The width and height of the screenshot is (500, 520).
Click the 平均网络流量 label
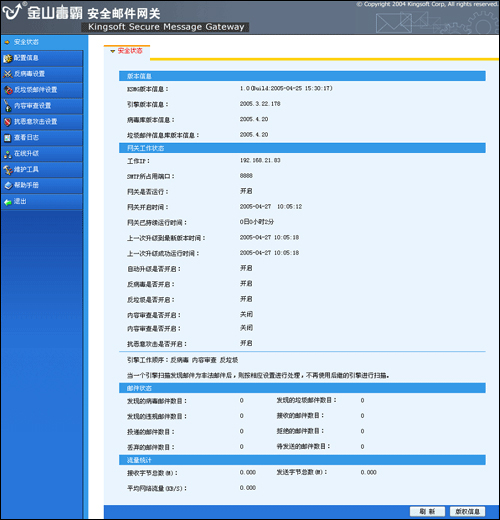pos(157,488)
